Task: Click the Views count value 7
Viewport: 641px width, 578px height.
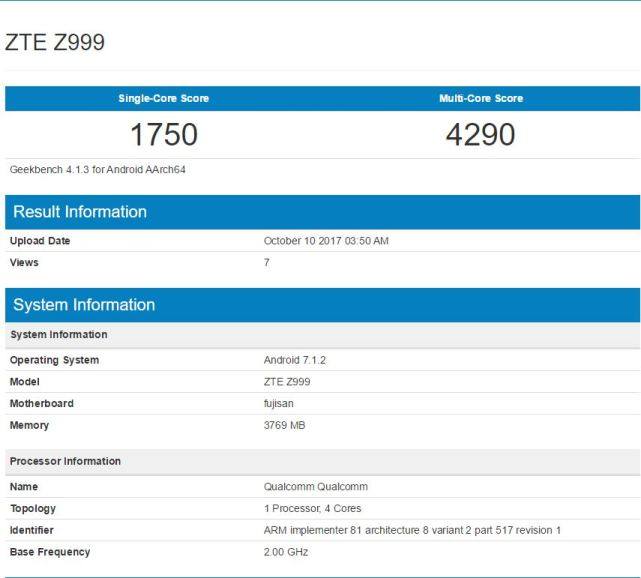Action: [267, 262]
